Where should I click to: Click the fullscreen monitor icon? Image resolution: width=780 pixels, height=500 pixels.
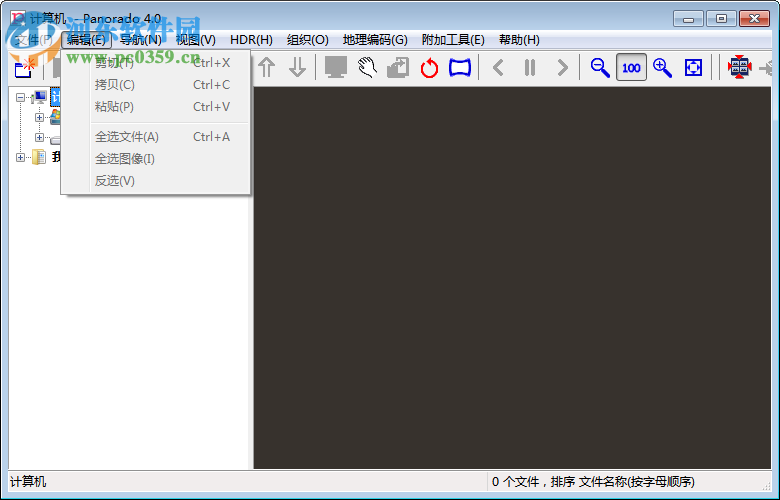[336, 67]
